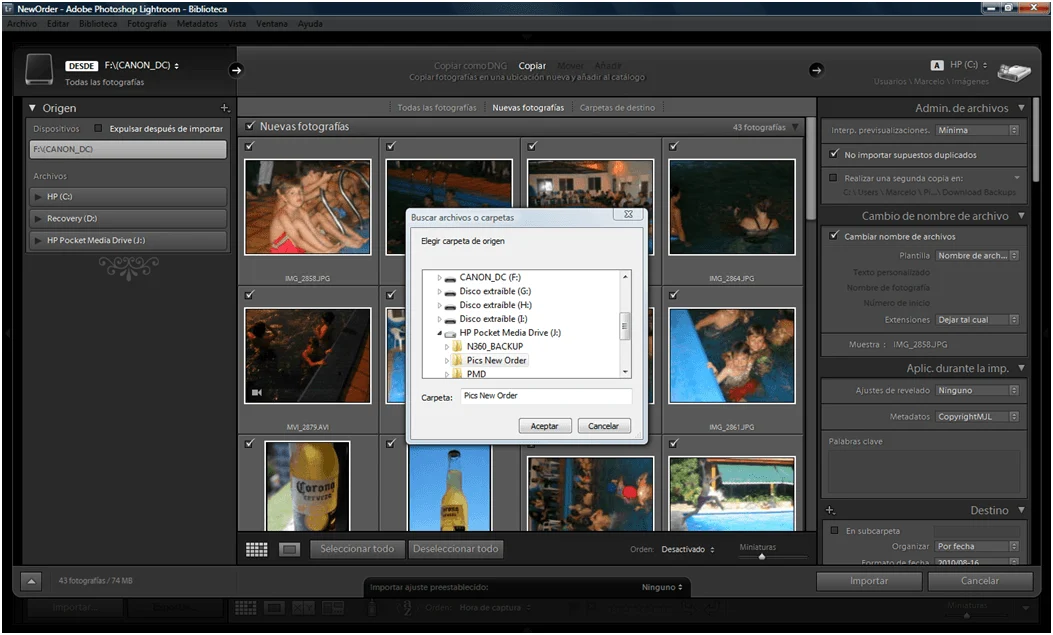Select PMD folder in tree
Viewport: 1053px width, 635px height.
(476, 374)
